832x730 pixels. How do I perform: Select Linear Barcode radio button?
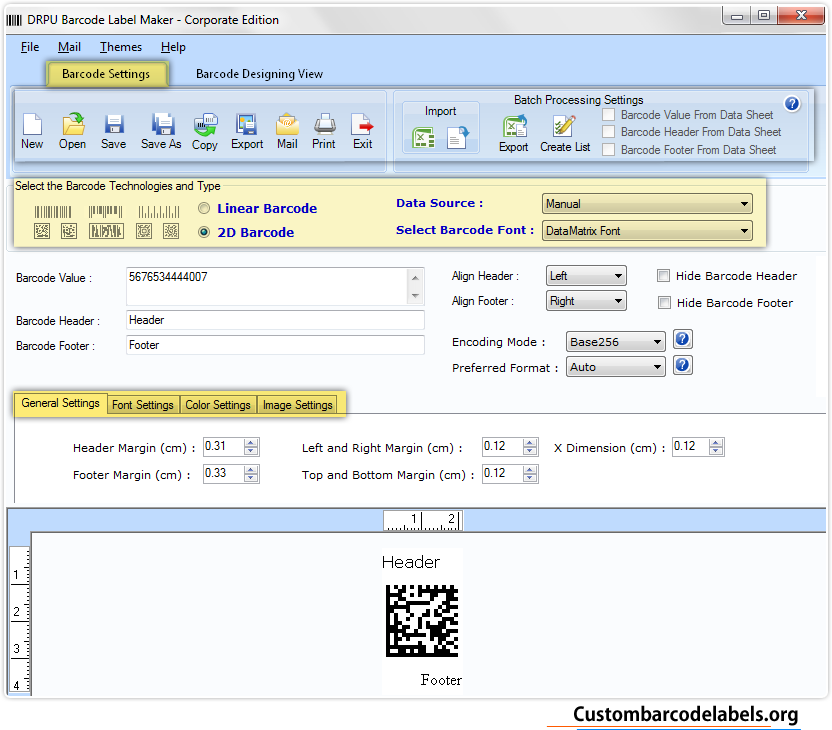point(204,208)
